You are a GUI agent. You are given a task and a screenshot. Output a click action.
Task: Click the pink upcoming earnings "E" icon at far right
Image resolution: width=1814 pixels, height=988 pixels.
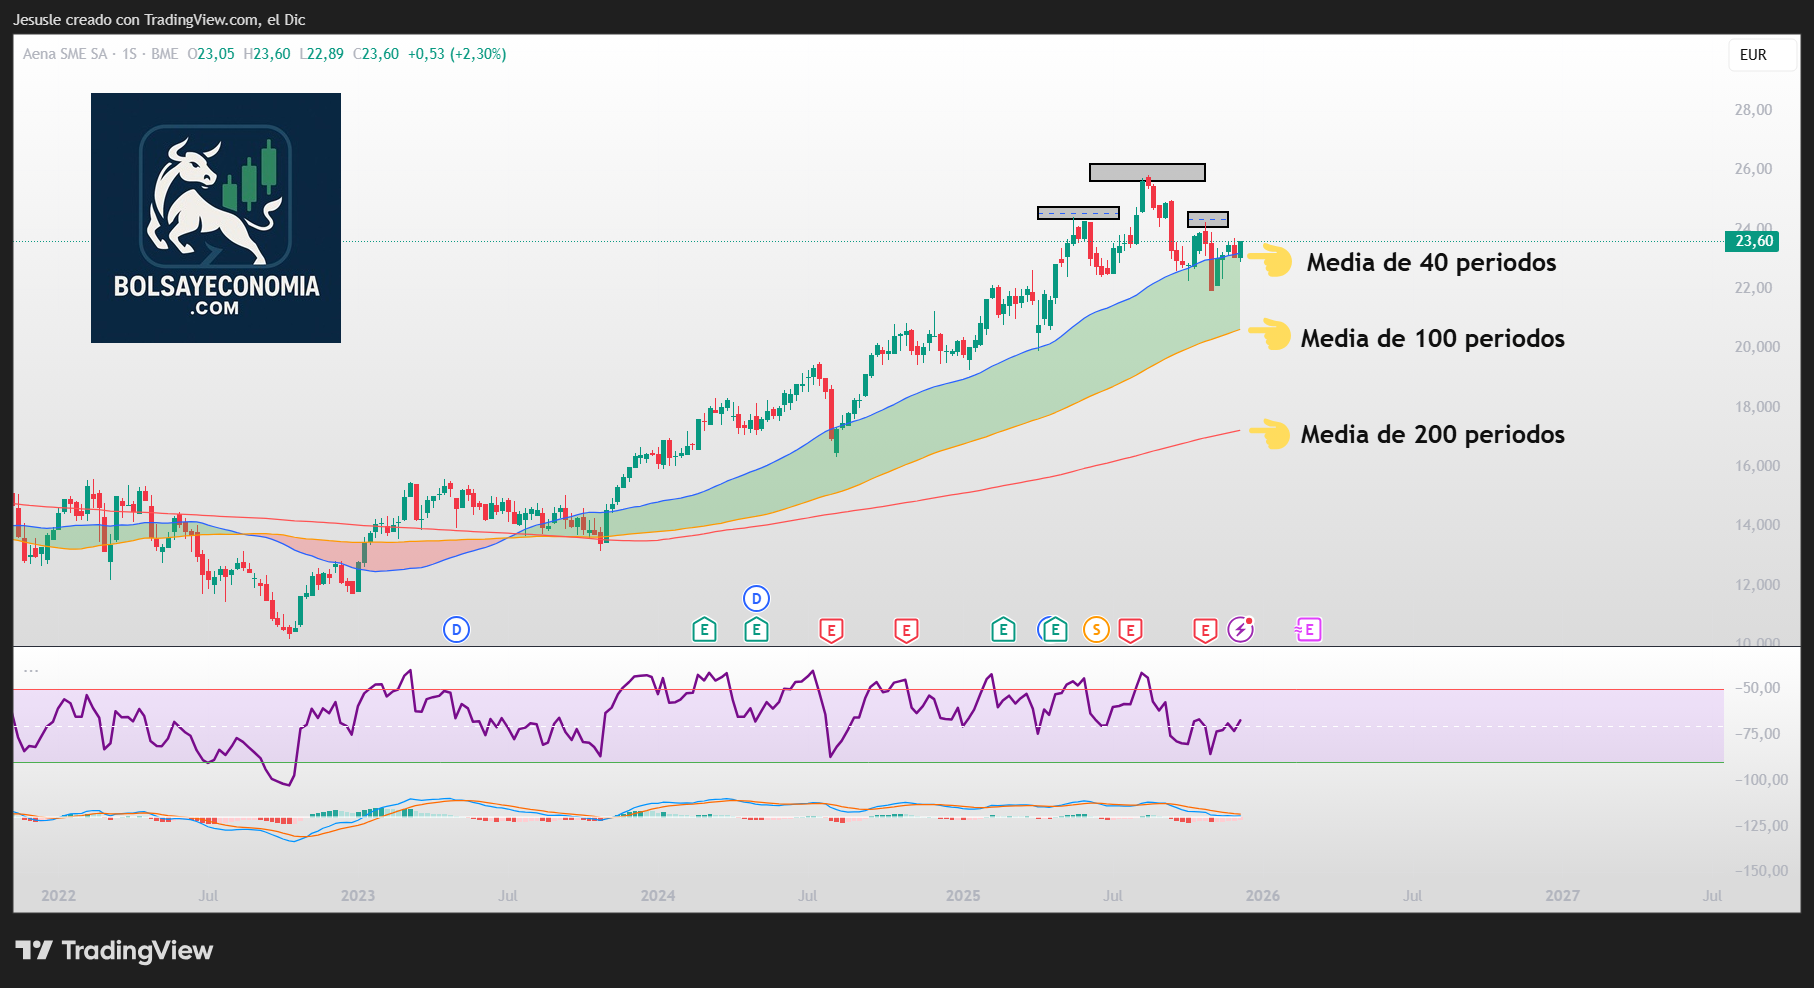pos(1307,630)
